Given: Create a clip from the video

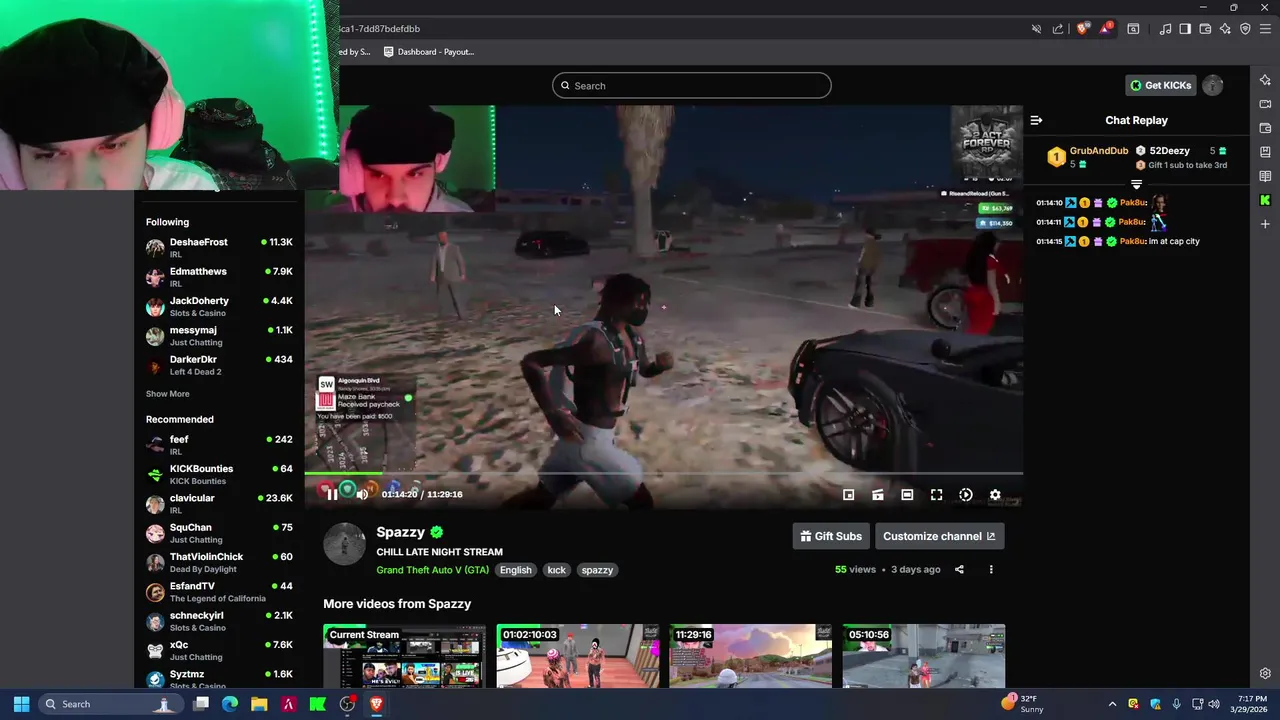Looking at the screenshot, I should (x=877, y=495).
